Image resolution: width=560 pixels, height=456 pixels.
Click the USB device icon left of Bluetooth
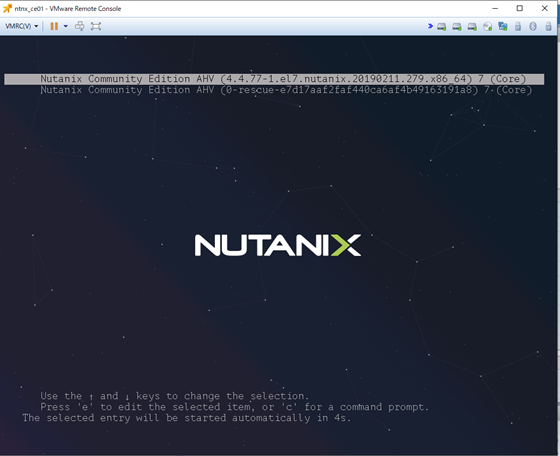click(x=518, y=26)
